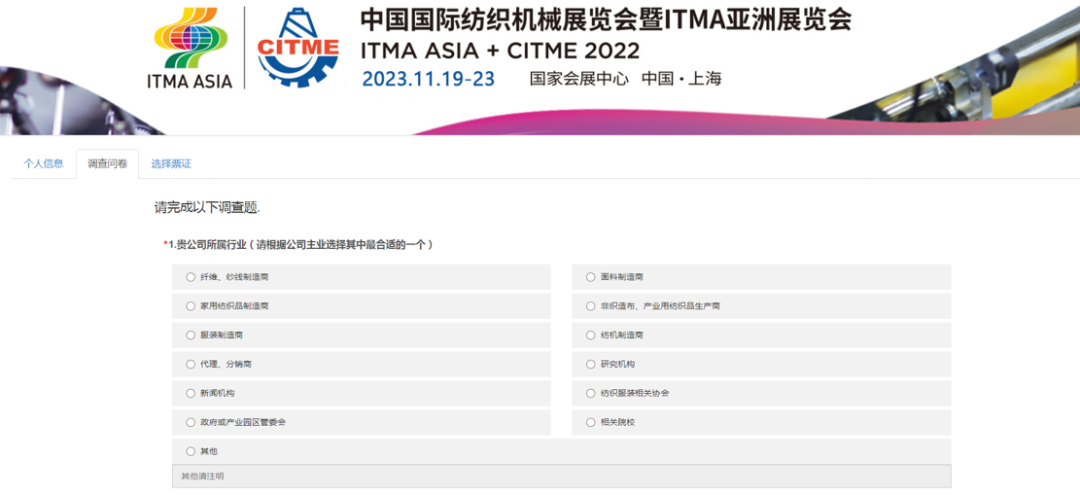Click the exhibition title 中国国际纺织机械展览会 heading
This screenshot has width=1080, height=496.
point(606,21)
